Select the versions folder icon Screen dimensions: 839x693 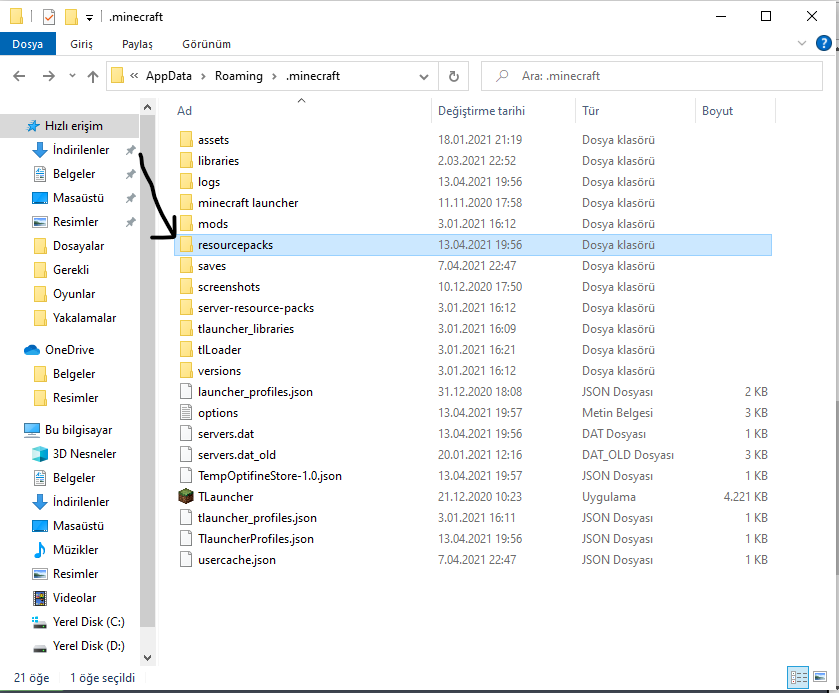[186, 370]
